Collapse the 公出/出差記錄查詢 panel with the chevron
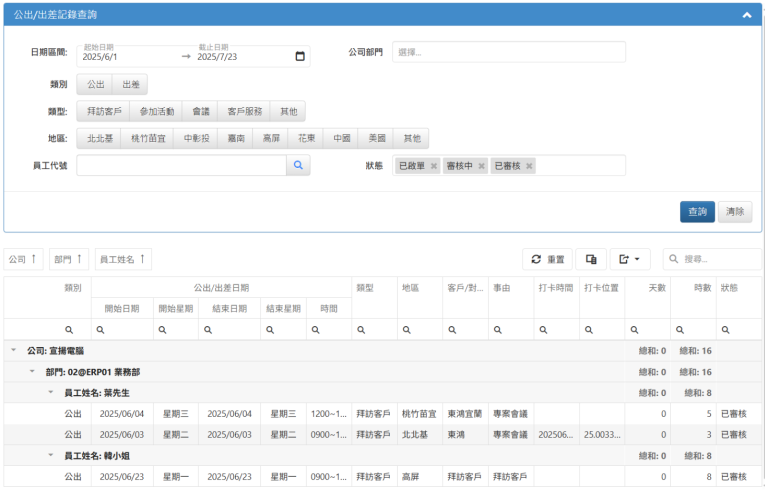 [746, 15]
